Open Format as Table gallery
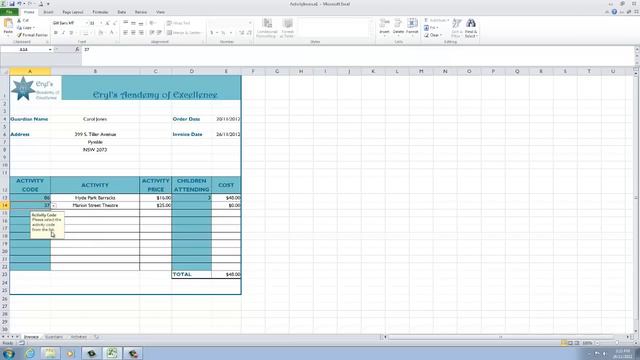 [x=287, y=28]
